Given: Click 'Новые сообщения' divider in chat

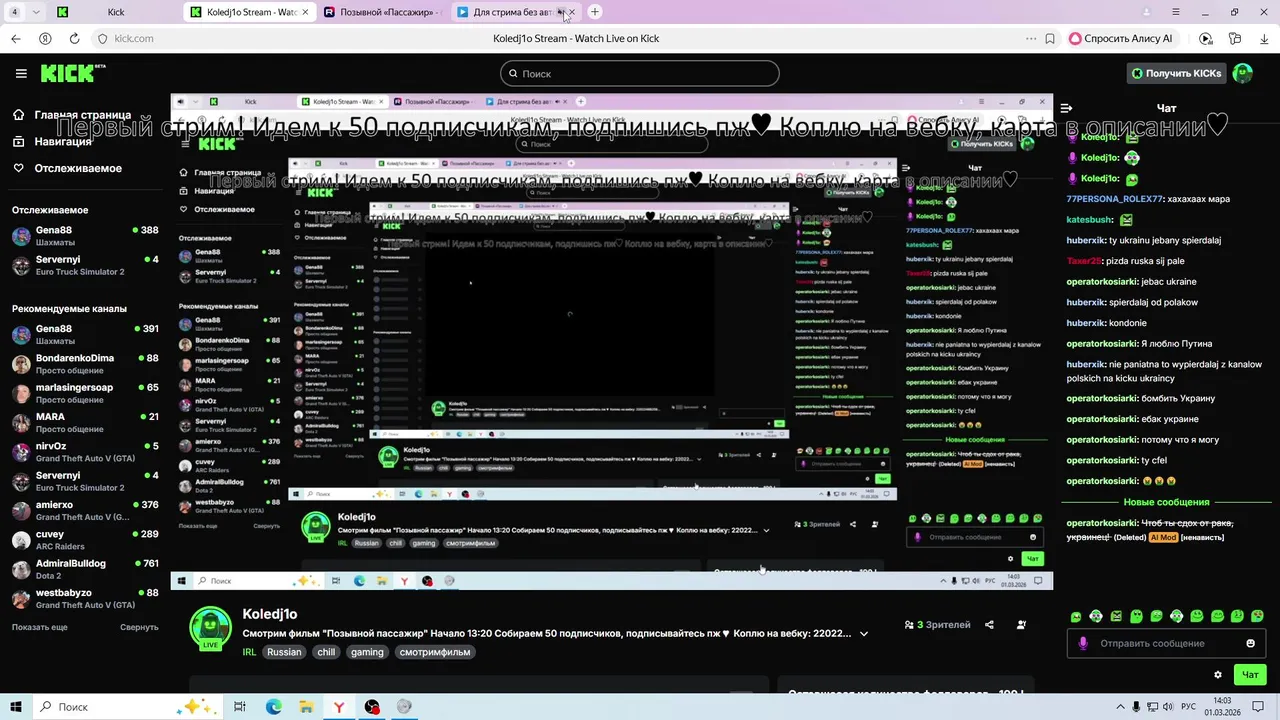Looking at the screenshot, I should [1166, 502].
